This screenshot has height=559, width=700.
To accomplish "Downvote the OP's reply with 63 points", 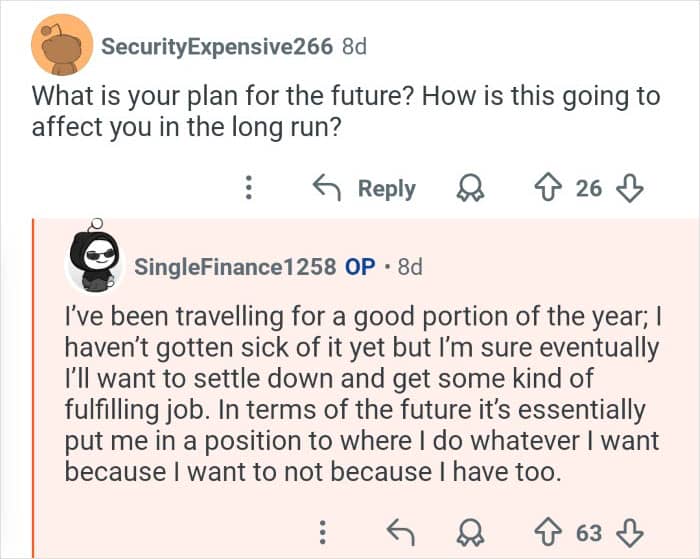I will [x=631, y=532].
